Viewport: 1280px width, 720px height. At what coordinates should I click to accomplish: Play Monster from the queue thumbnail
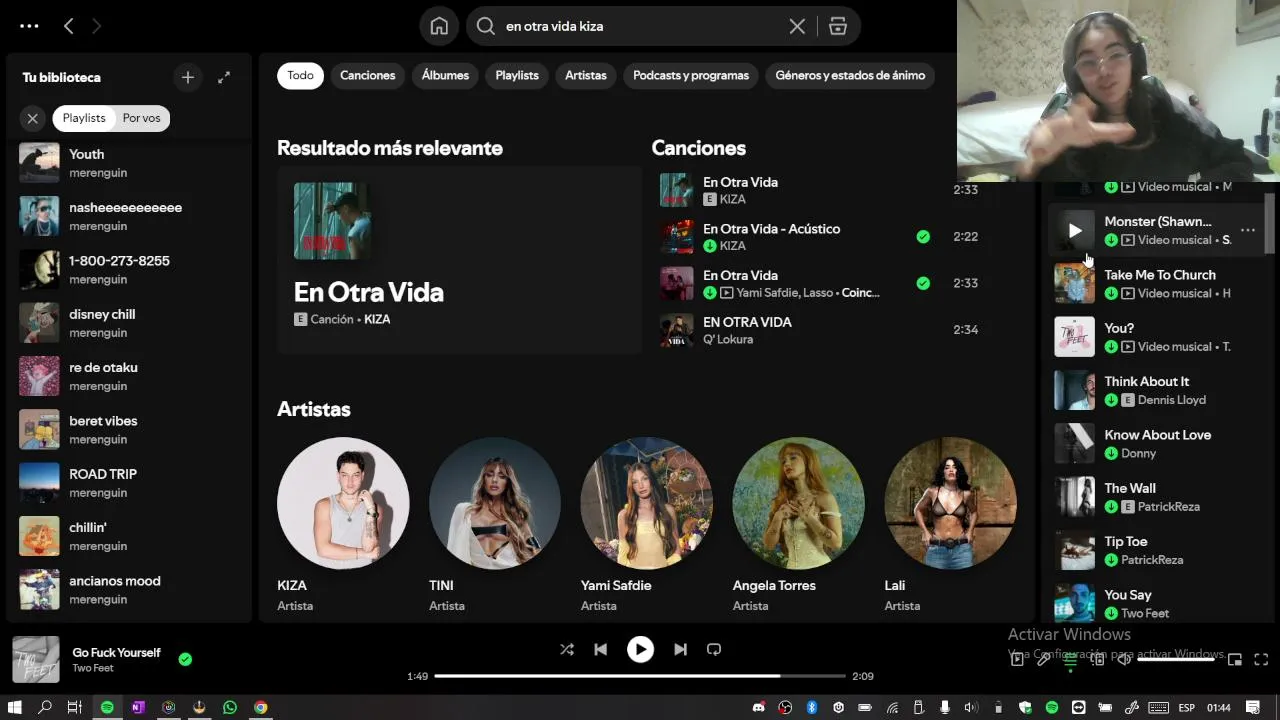coord(1075,230)
